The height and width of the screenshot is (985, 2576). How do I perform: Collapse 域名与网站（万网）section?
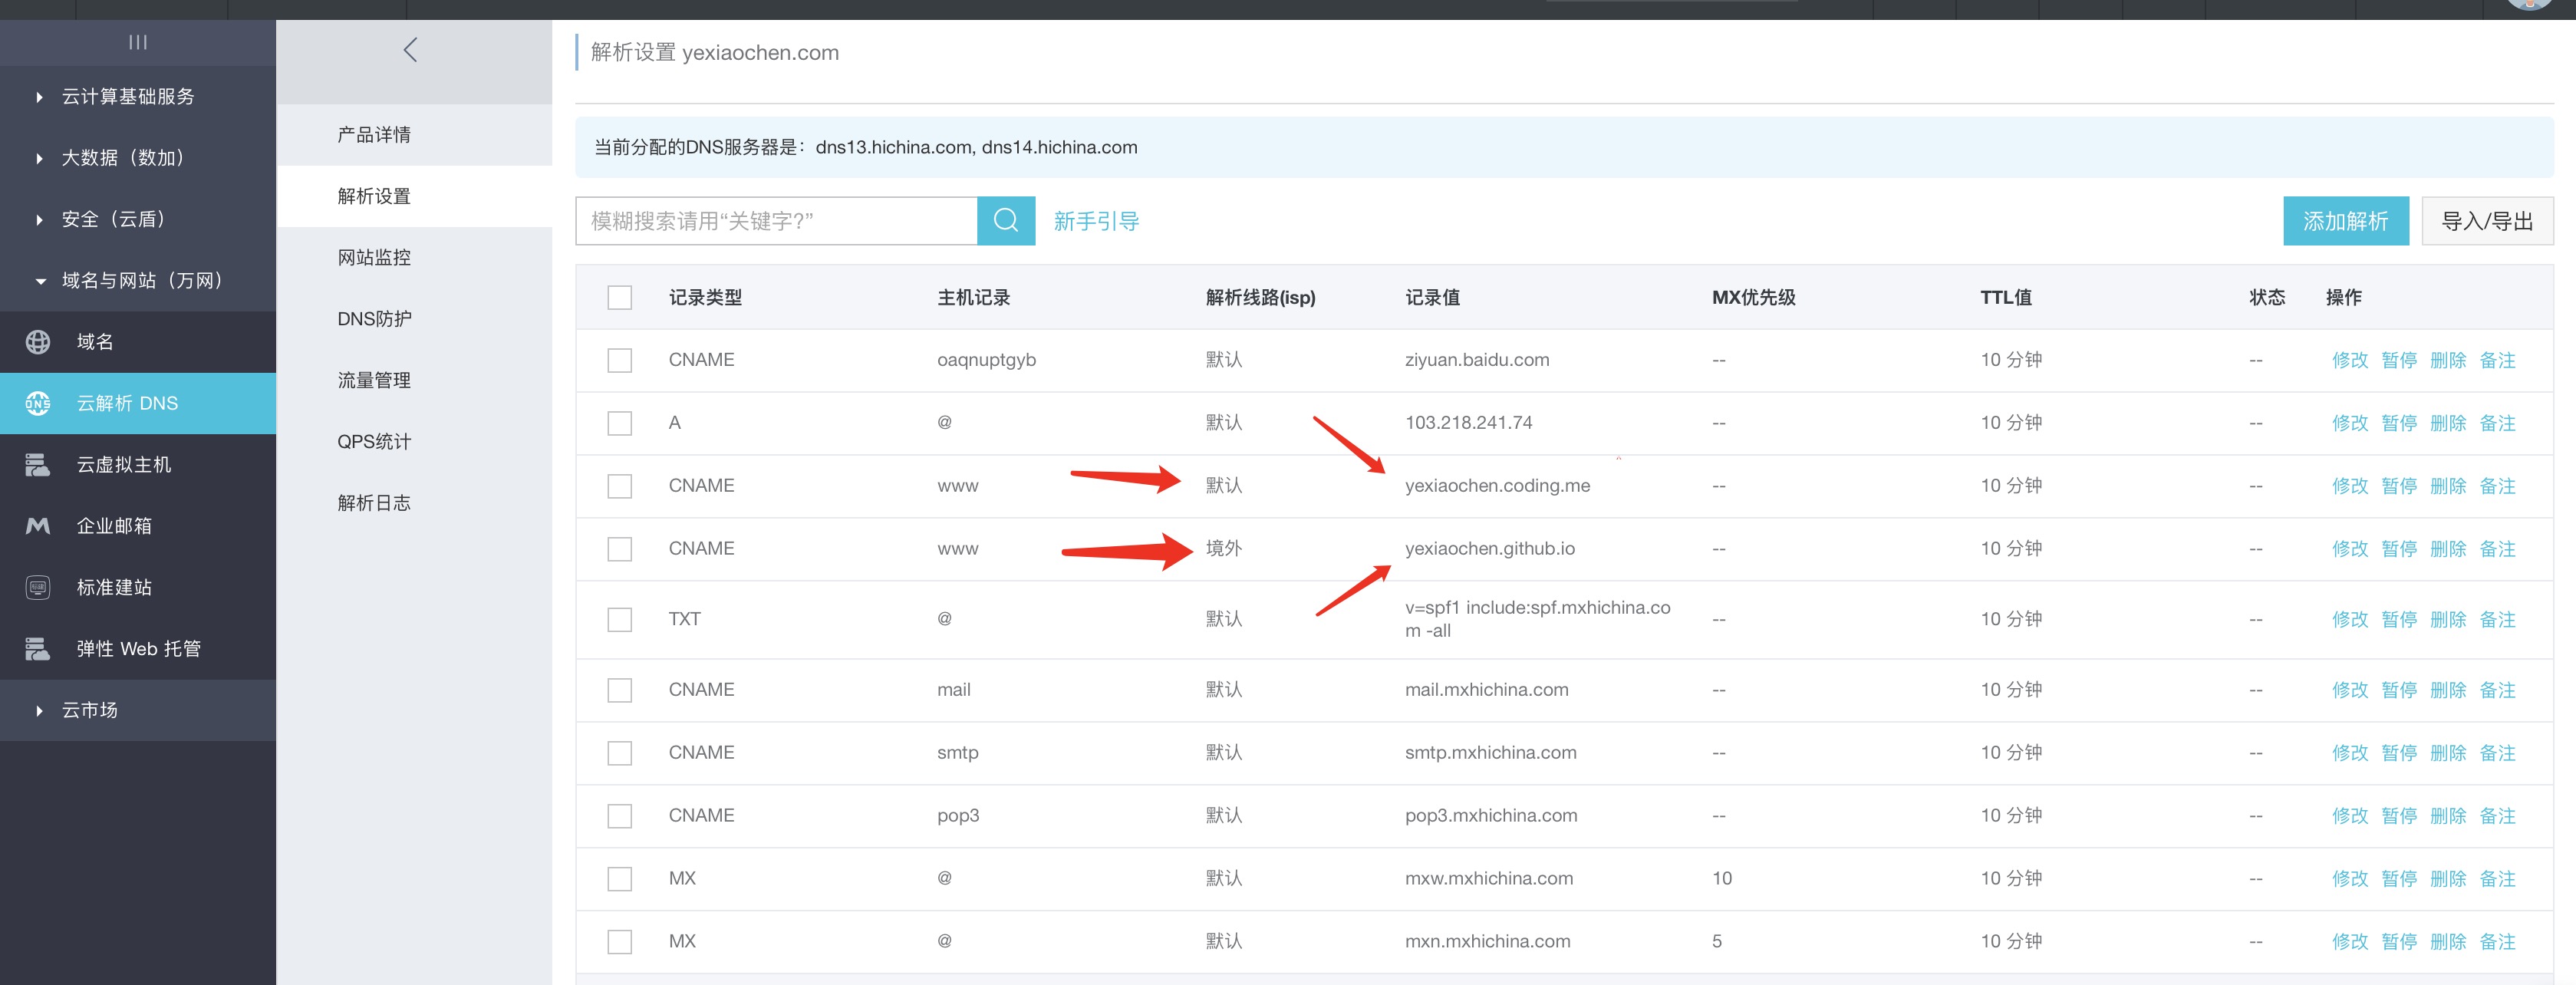[138, 281]
